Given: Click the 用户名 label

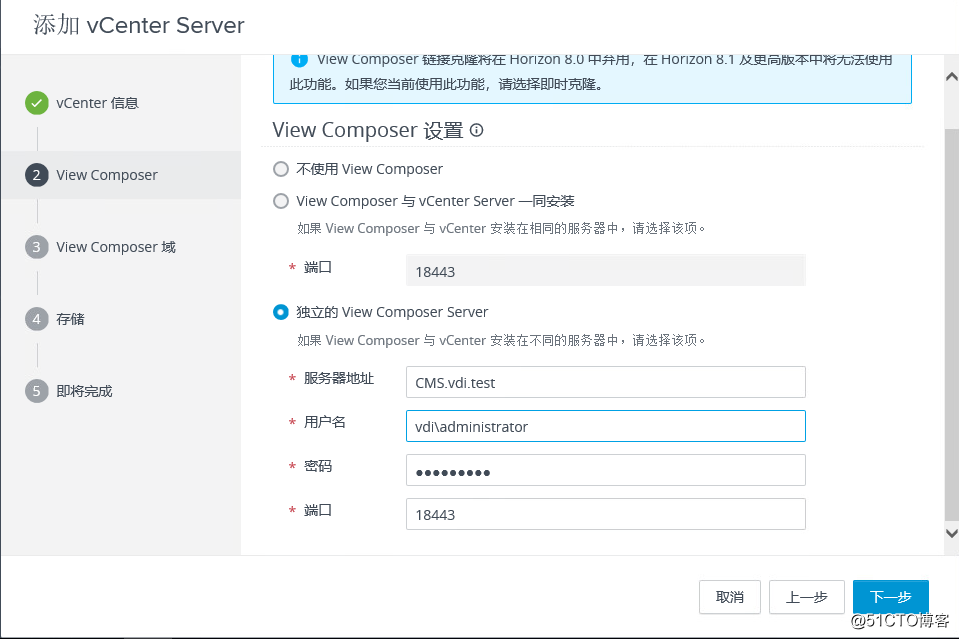Looking at the screenshot, I should tap(325, 423).
